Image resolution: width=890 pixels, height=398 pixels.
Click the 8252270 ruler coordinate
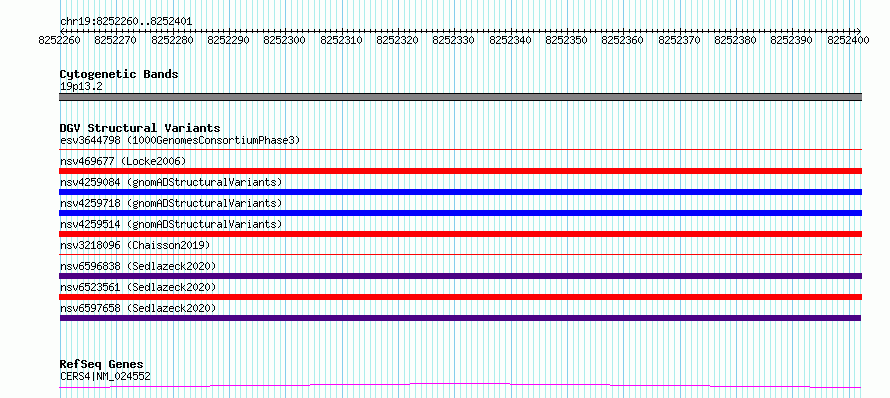pos(116,40)
